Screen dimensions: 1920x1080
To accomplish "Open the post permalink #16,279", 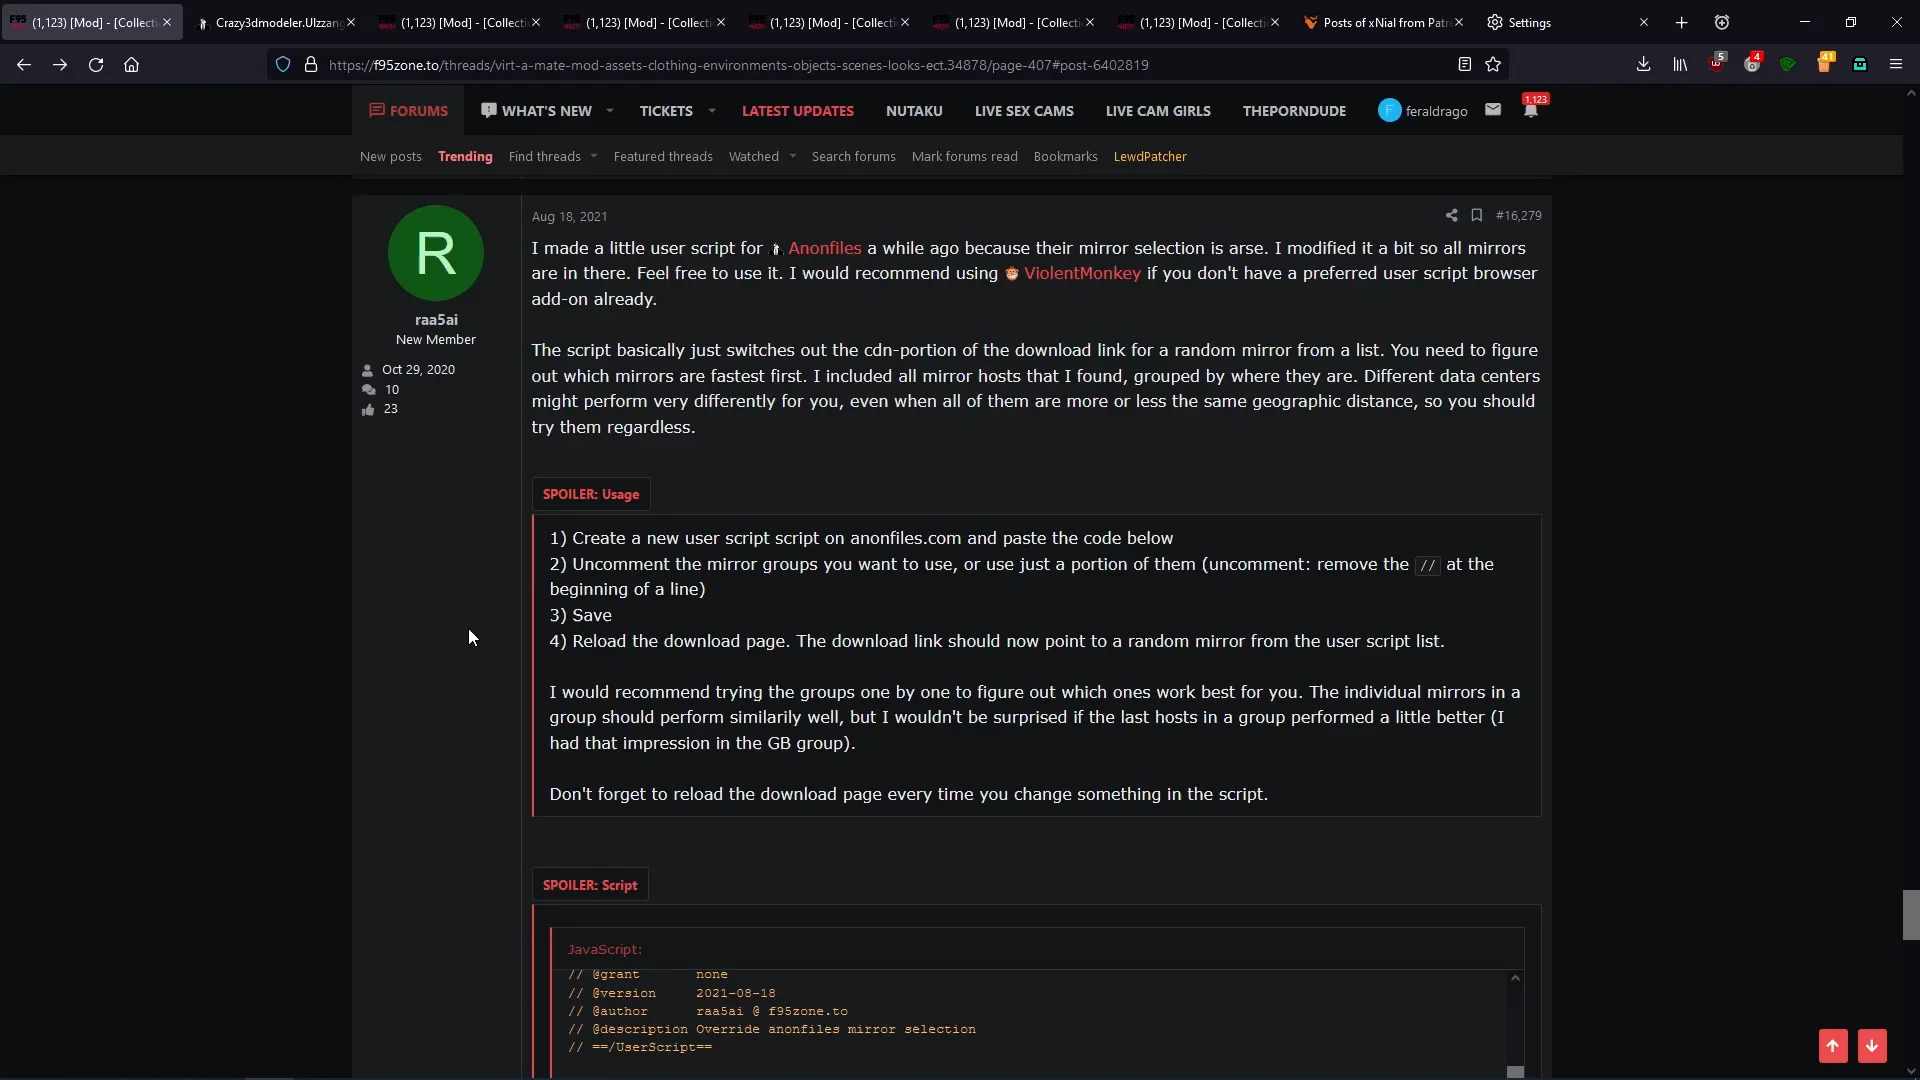I will tap(1518, 215).
